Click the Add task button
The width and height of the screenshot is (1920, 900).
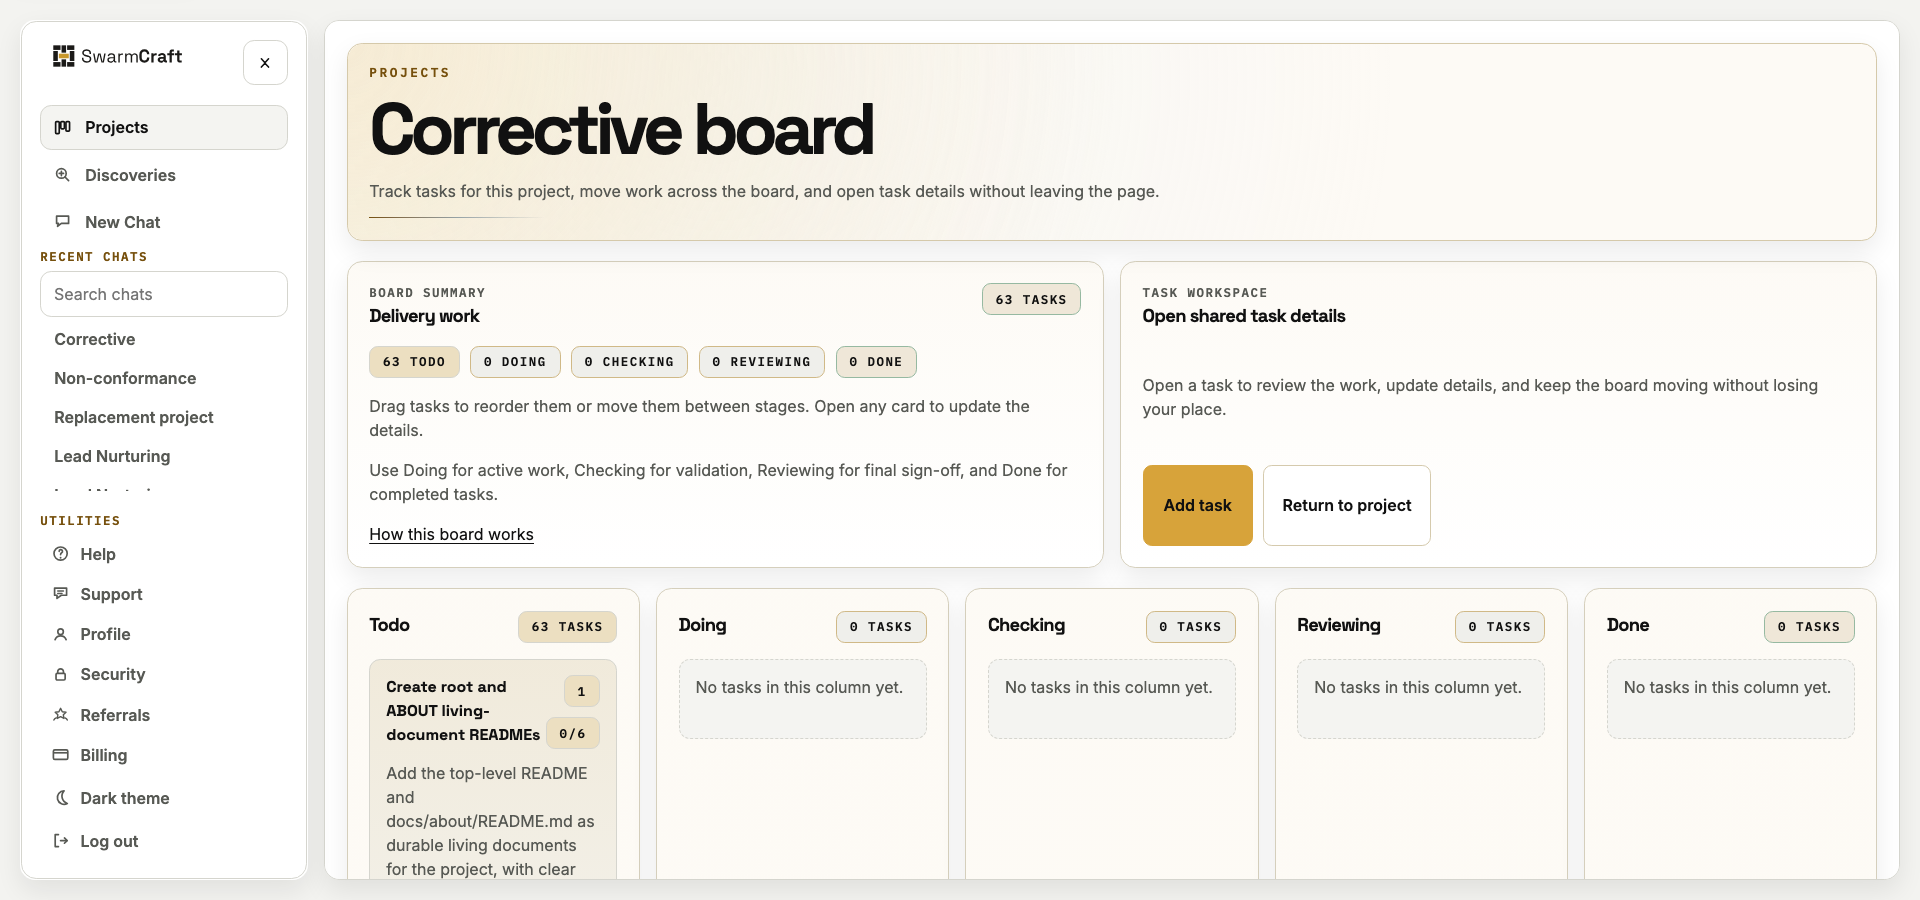[x=1197, y=505]
